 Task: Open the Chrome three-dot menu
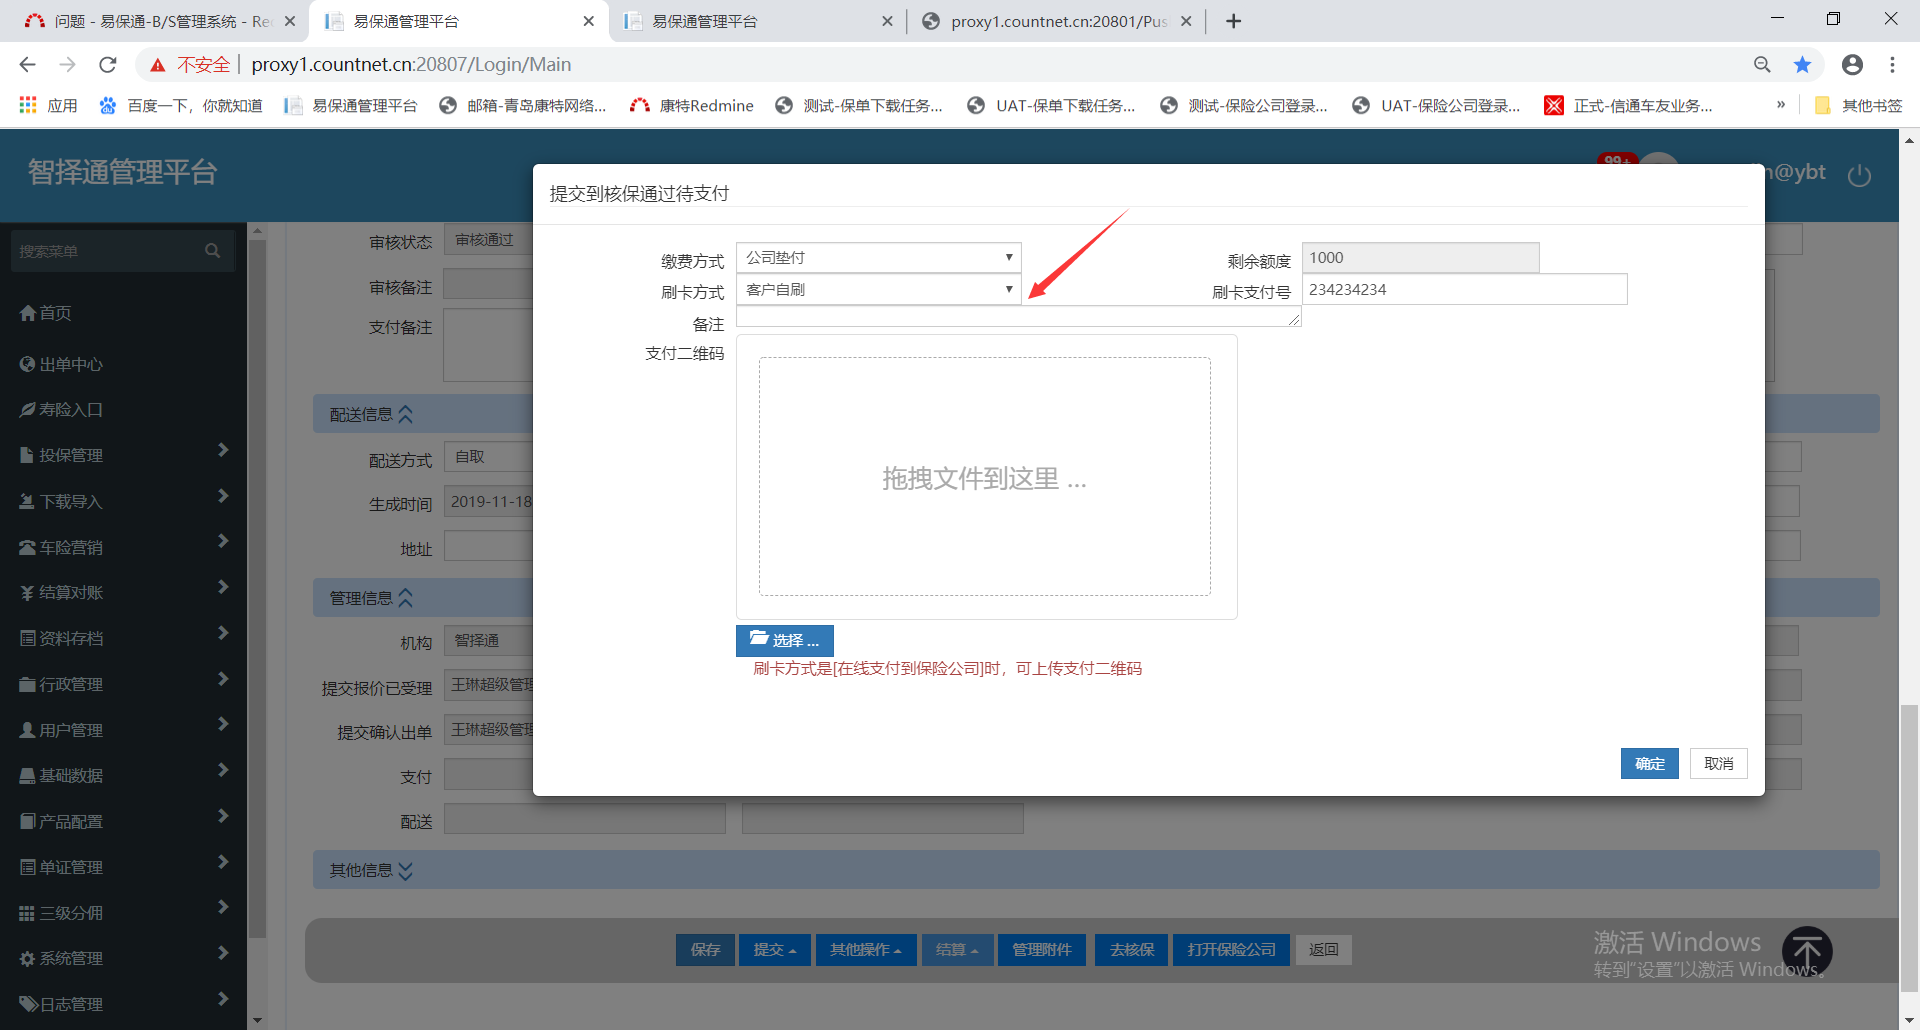(x=1892, y=65)
